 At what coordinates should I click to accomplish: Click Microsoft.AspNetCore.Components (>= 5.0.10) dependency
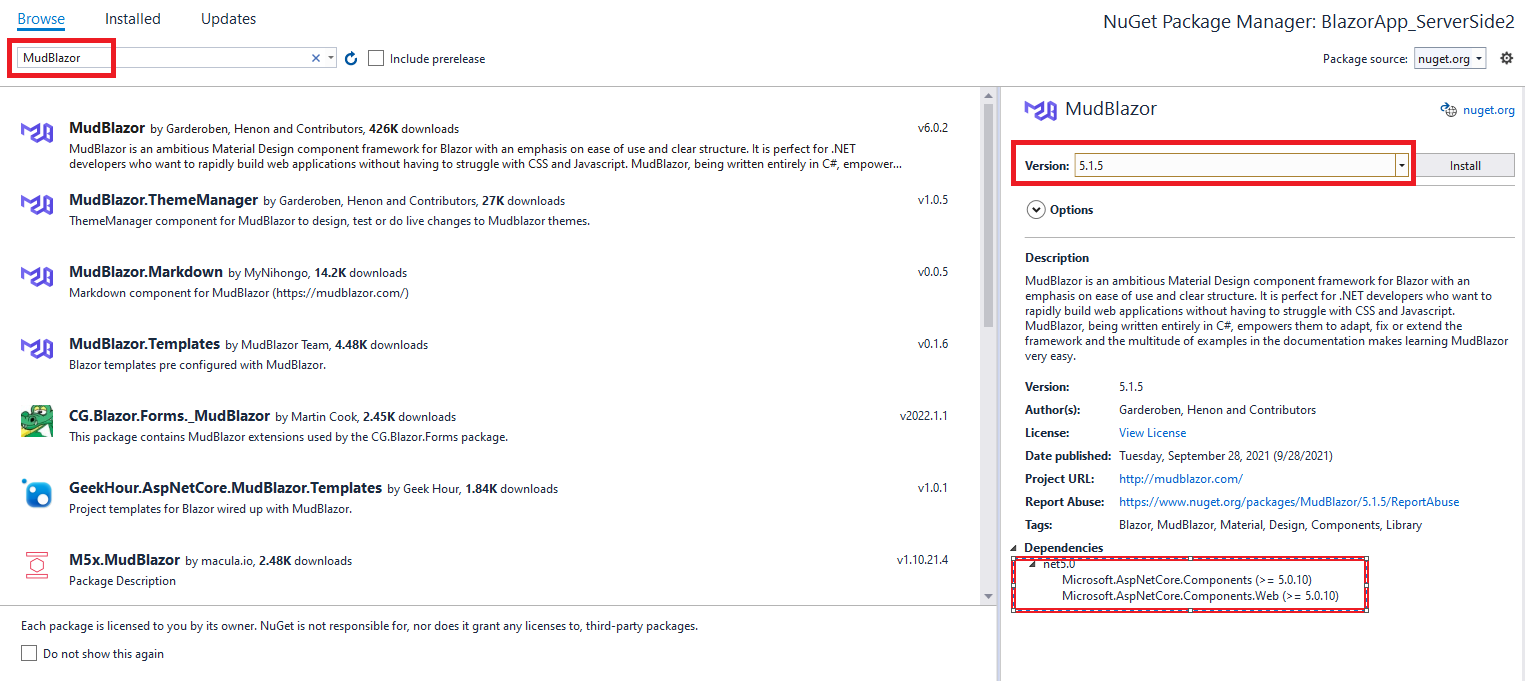click(x=1187, y=580)
